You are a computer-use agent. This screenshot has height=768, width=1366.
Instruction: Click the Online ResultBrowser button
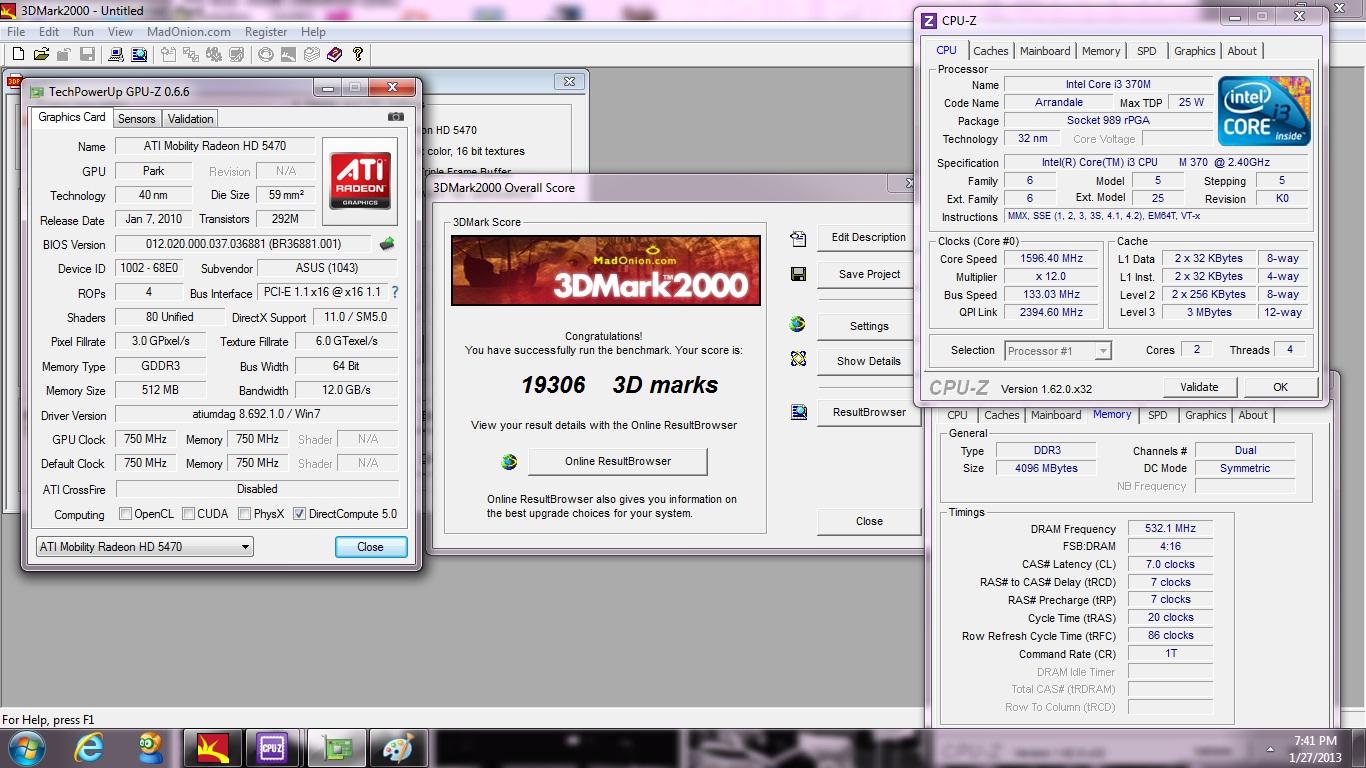(617, 461)
